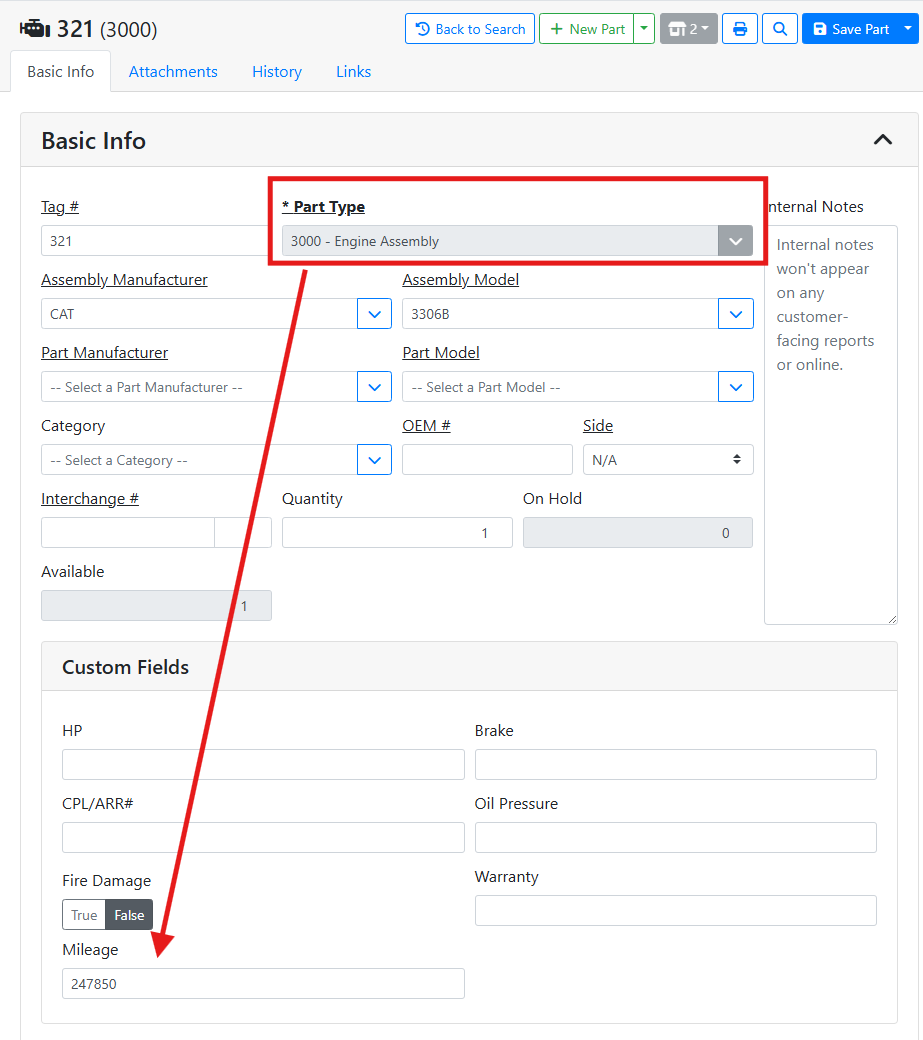The height and width of the screenshot is (1040, 923).
Task: Open the Part Manufacturer dropdown arrow
Action: [x=374, y=387]
